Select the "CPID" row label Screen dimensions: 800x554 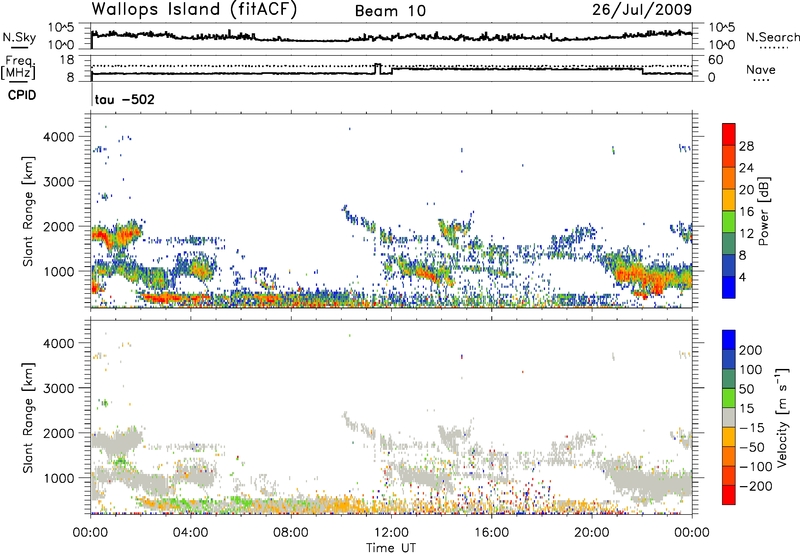click(22, 95)
